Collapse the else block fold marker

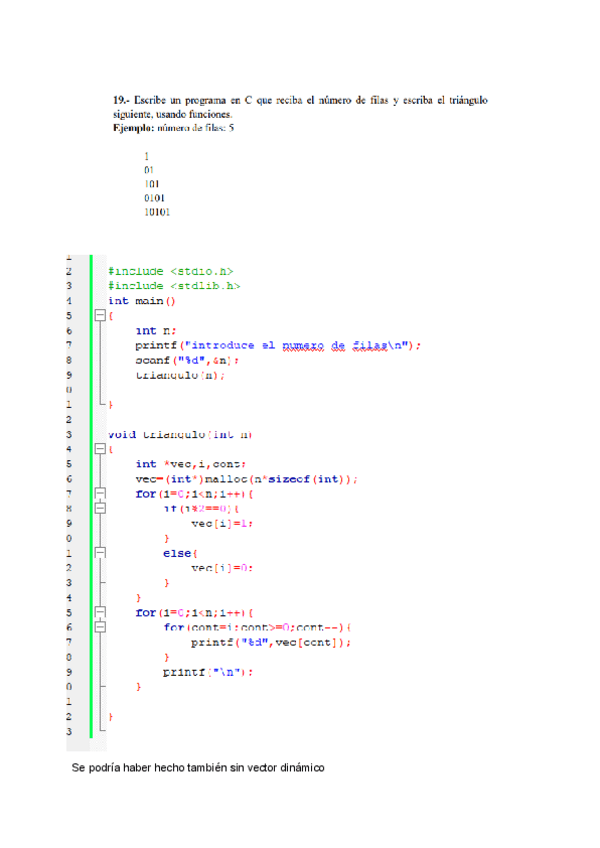tap(100, 553)
